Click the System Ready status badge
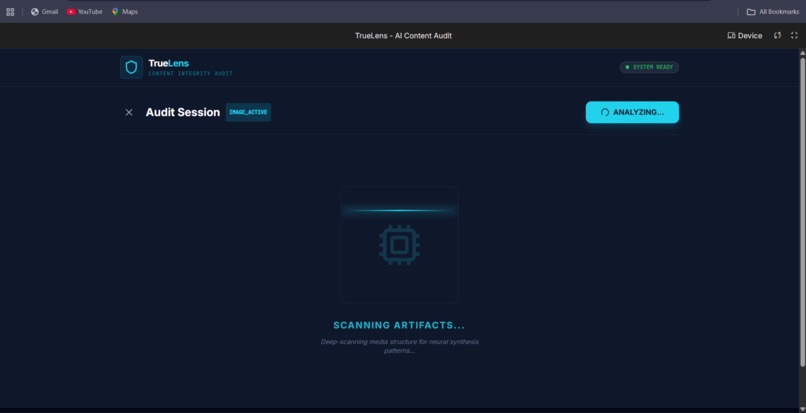806x413 pixels. point(649,67)
